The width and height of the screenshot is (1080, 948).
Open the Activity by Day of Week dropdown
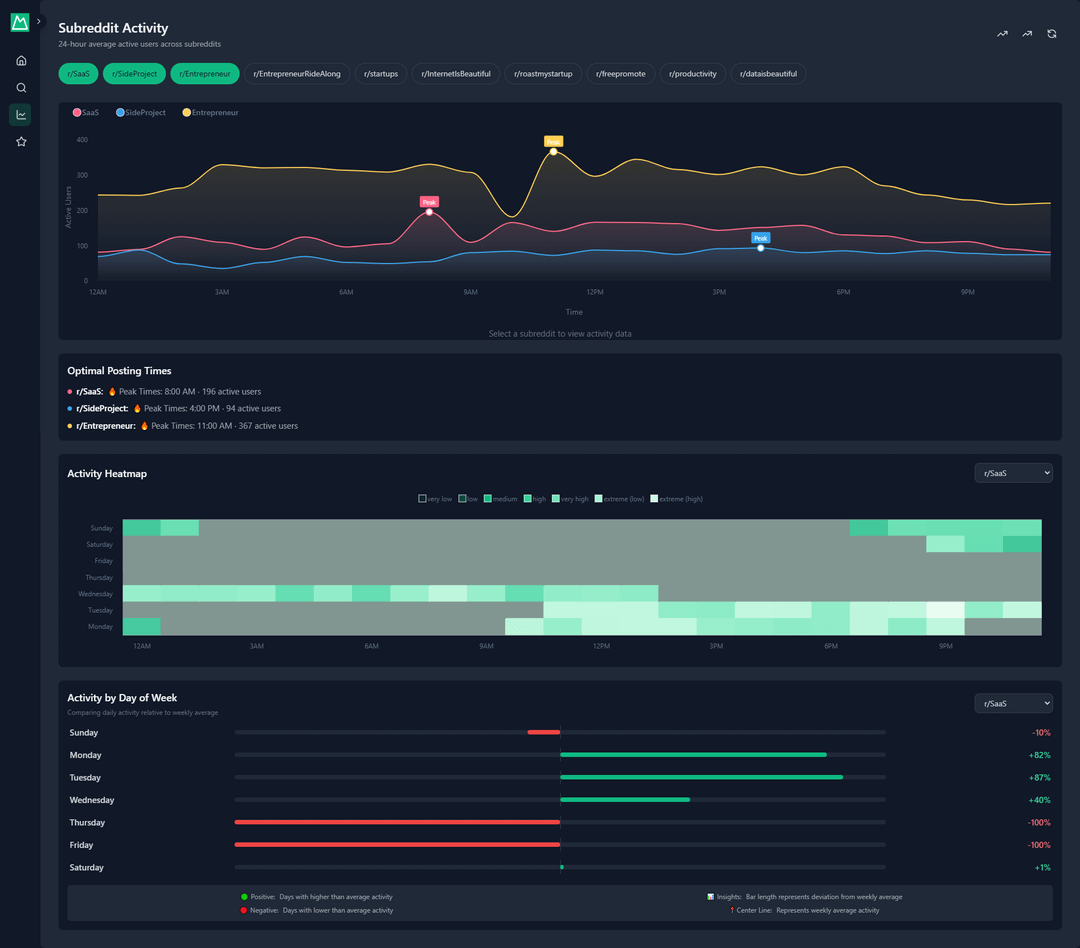(x=1013, y=704)
